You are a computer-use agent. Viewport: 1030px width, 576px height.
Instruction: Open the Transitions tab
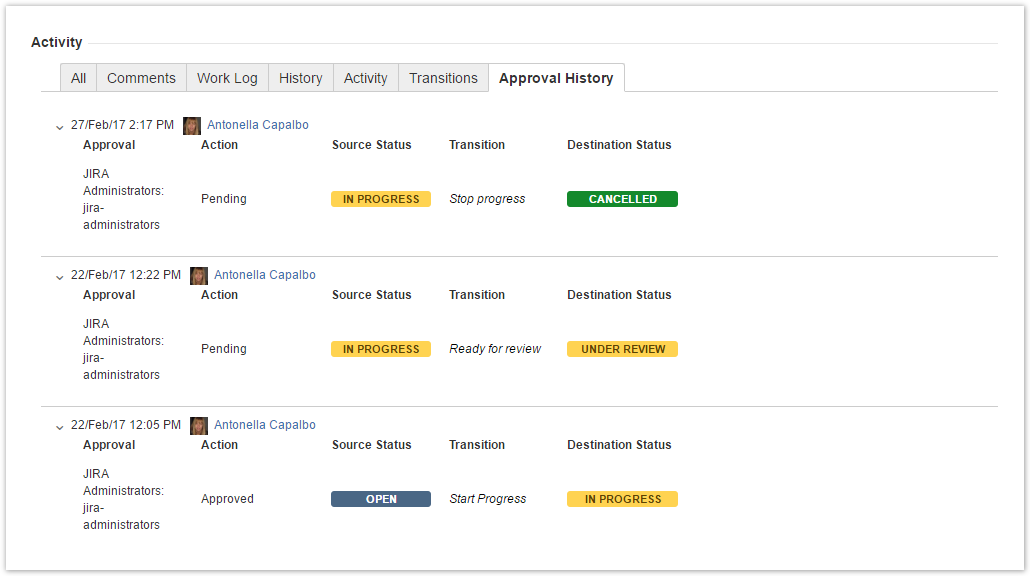443,78
